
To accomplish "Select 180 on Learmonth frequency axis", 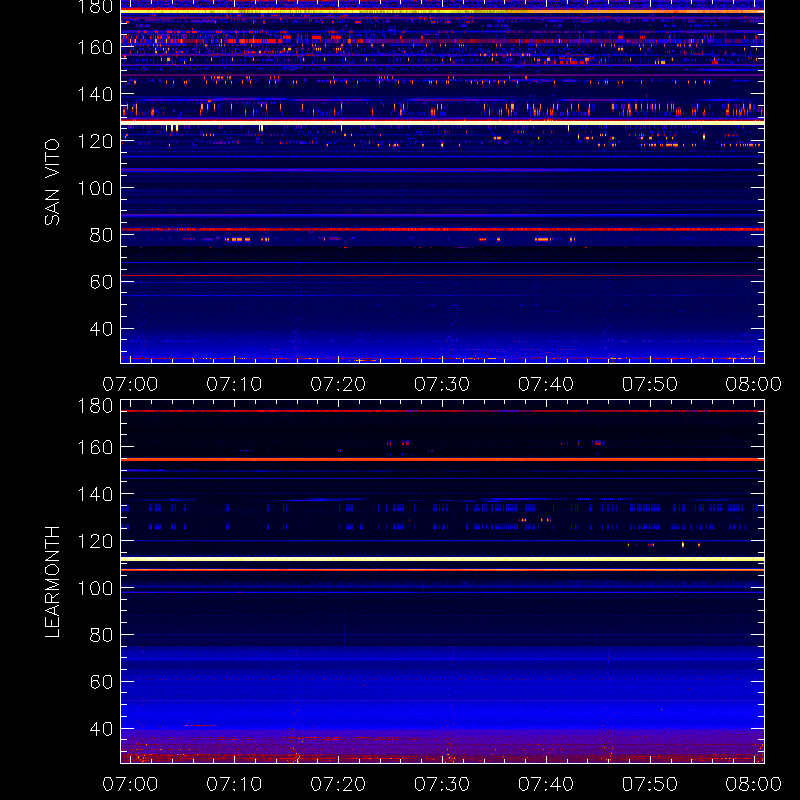I will pyautogui.click(x=95, y=406).
